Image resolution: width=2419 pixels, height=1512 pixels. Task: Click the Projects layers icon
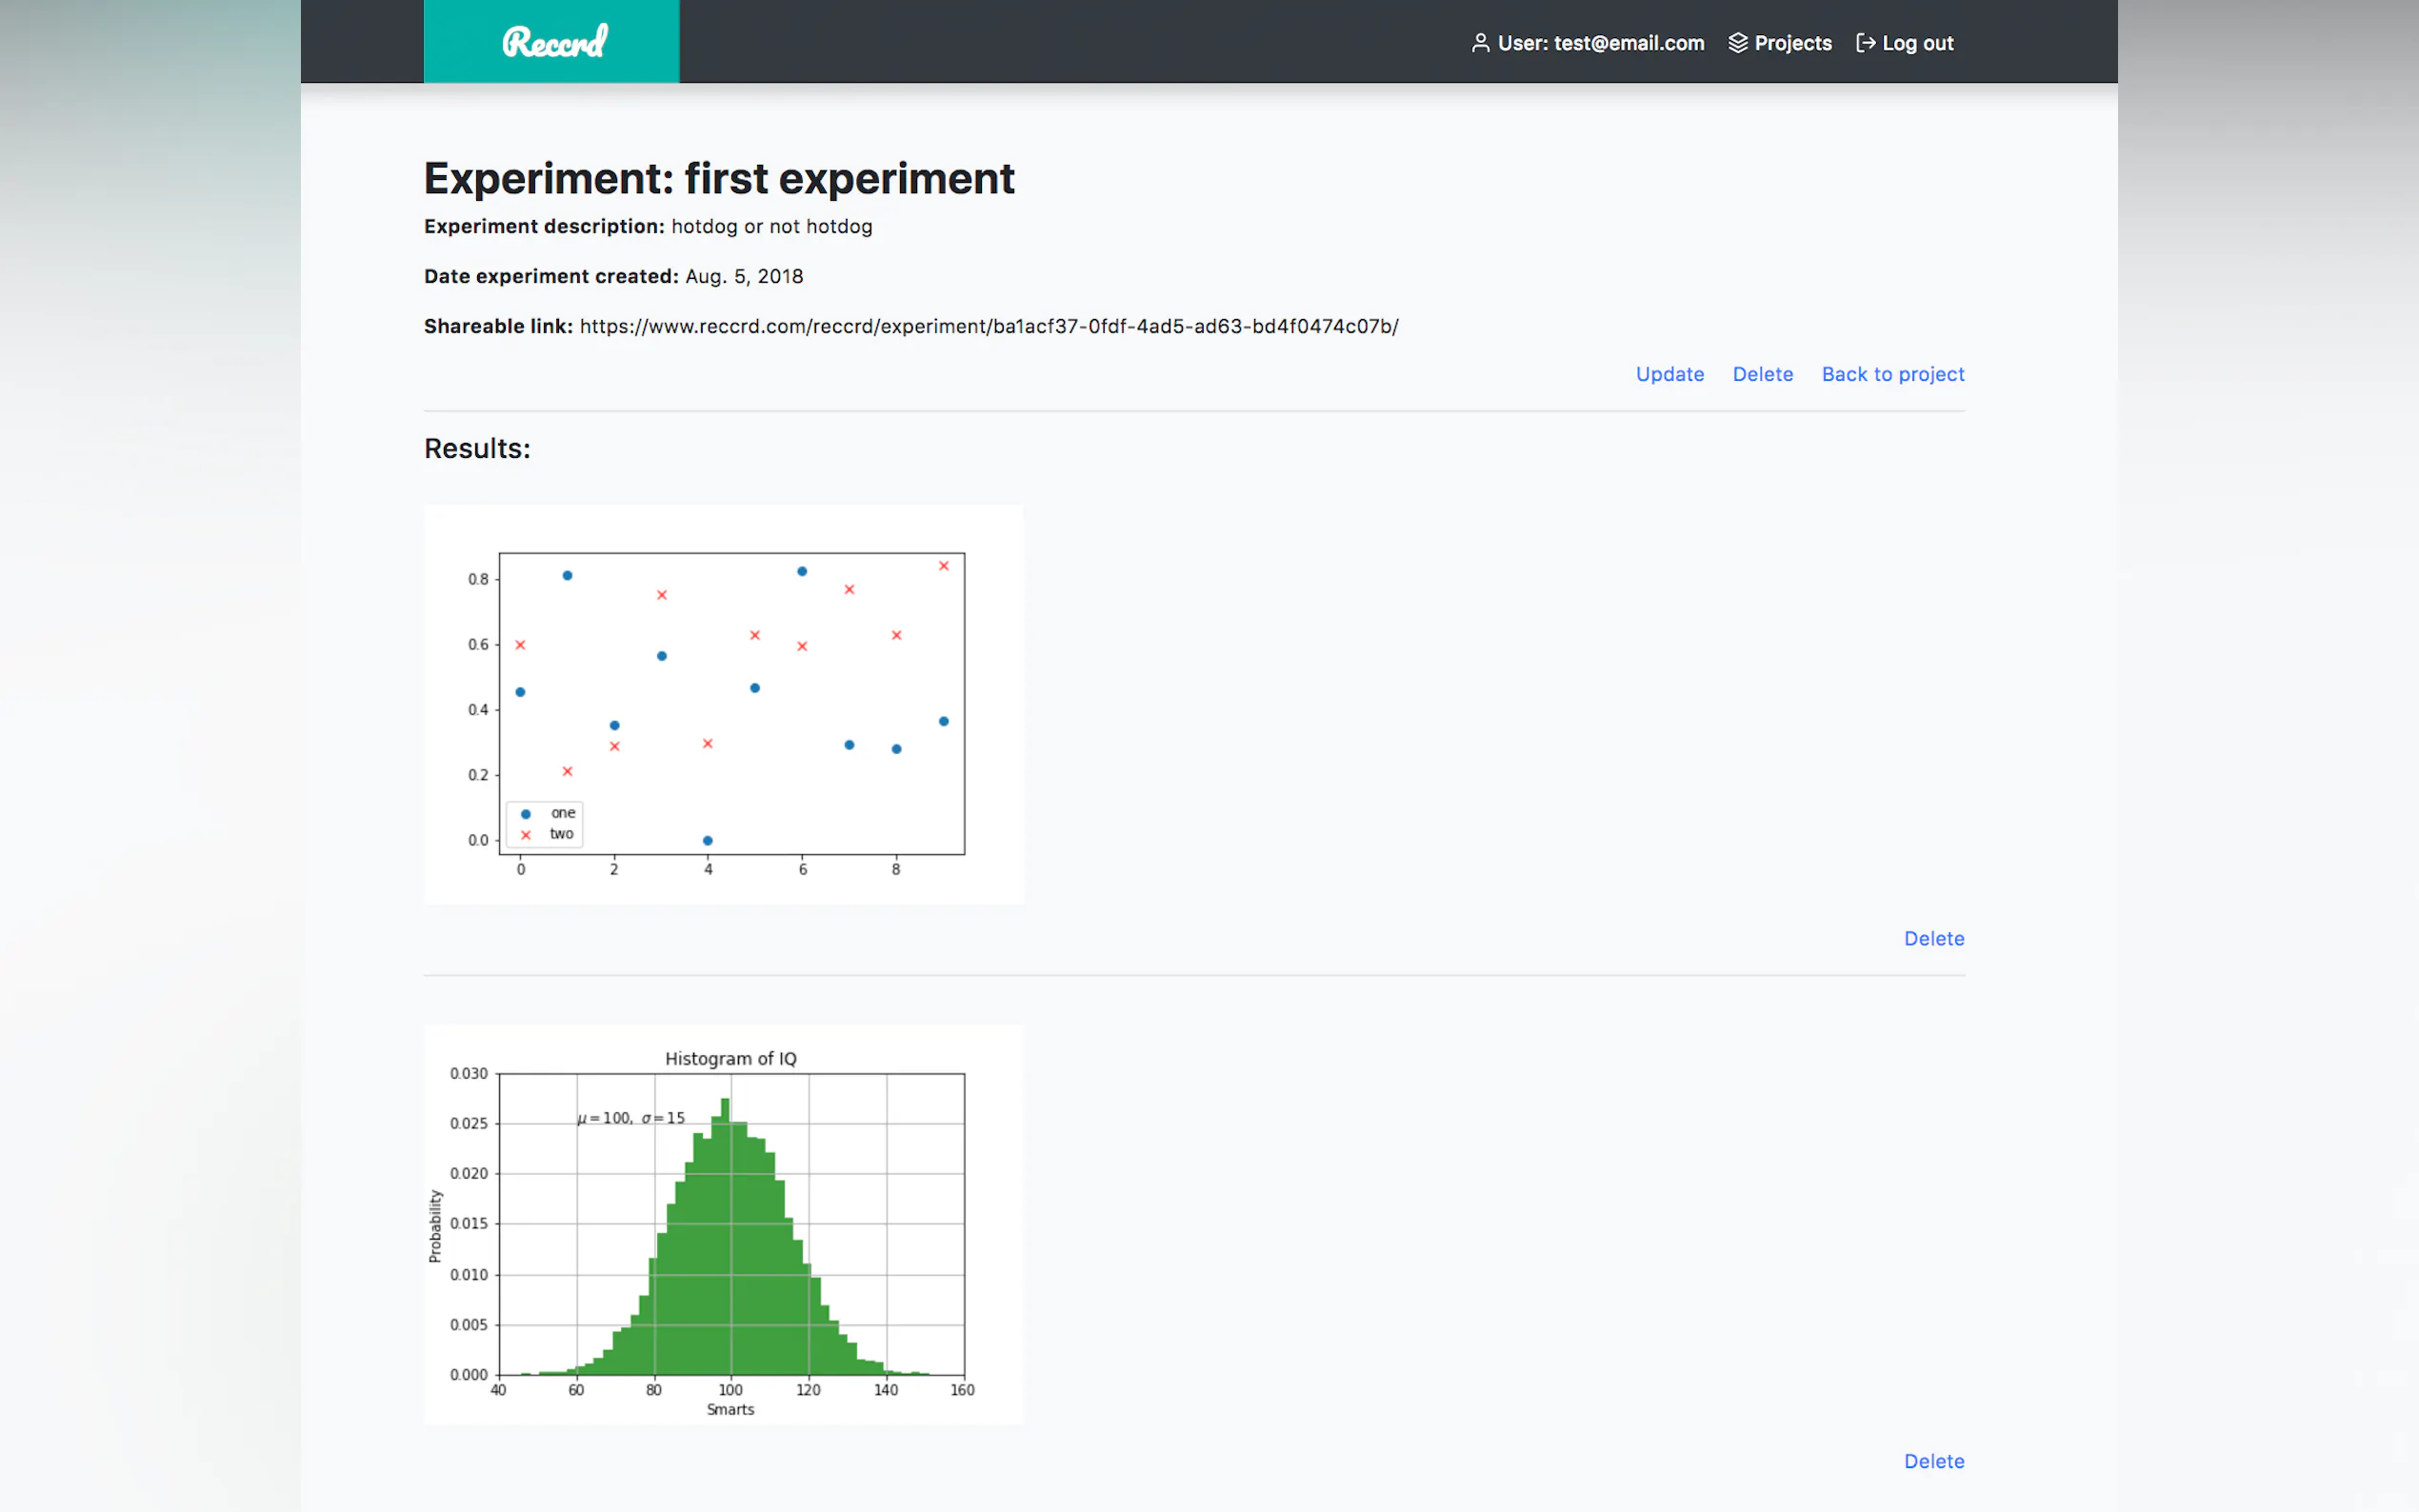click(1738, 43)
